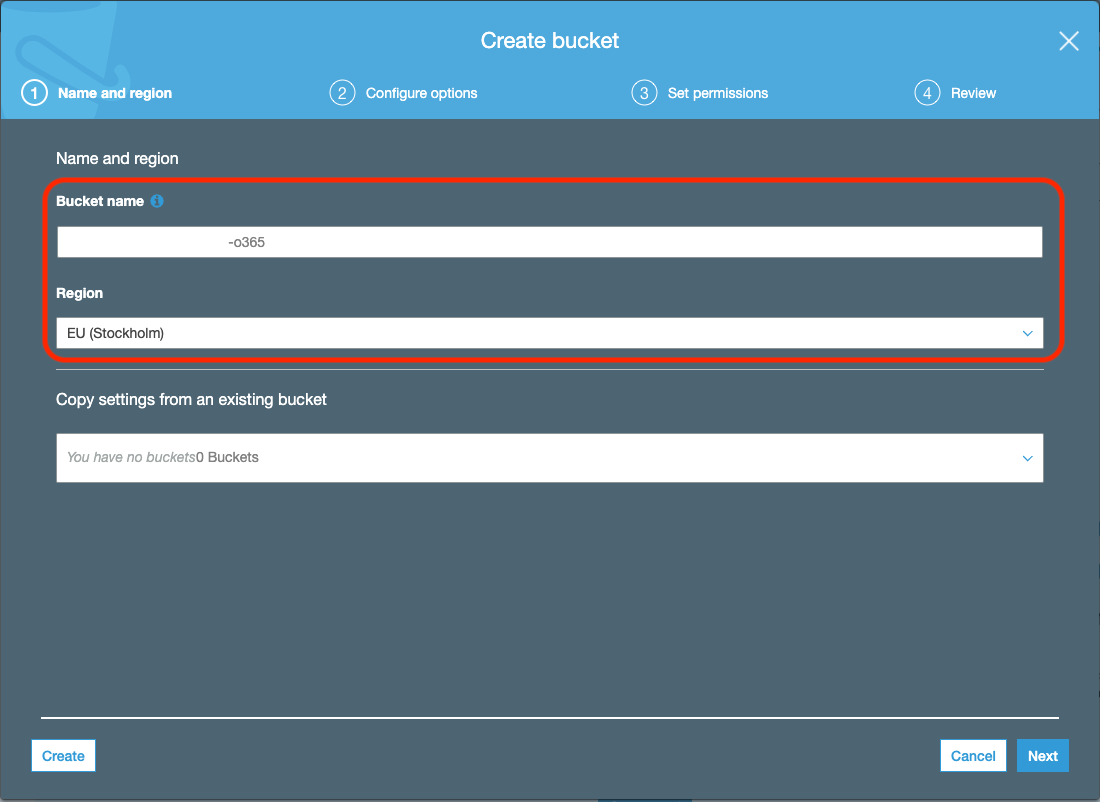Expand the Copy settings from existing bucket dropdown
The image size is (1100, 802).
pyautogui.click(x=549, y=457)
